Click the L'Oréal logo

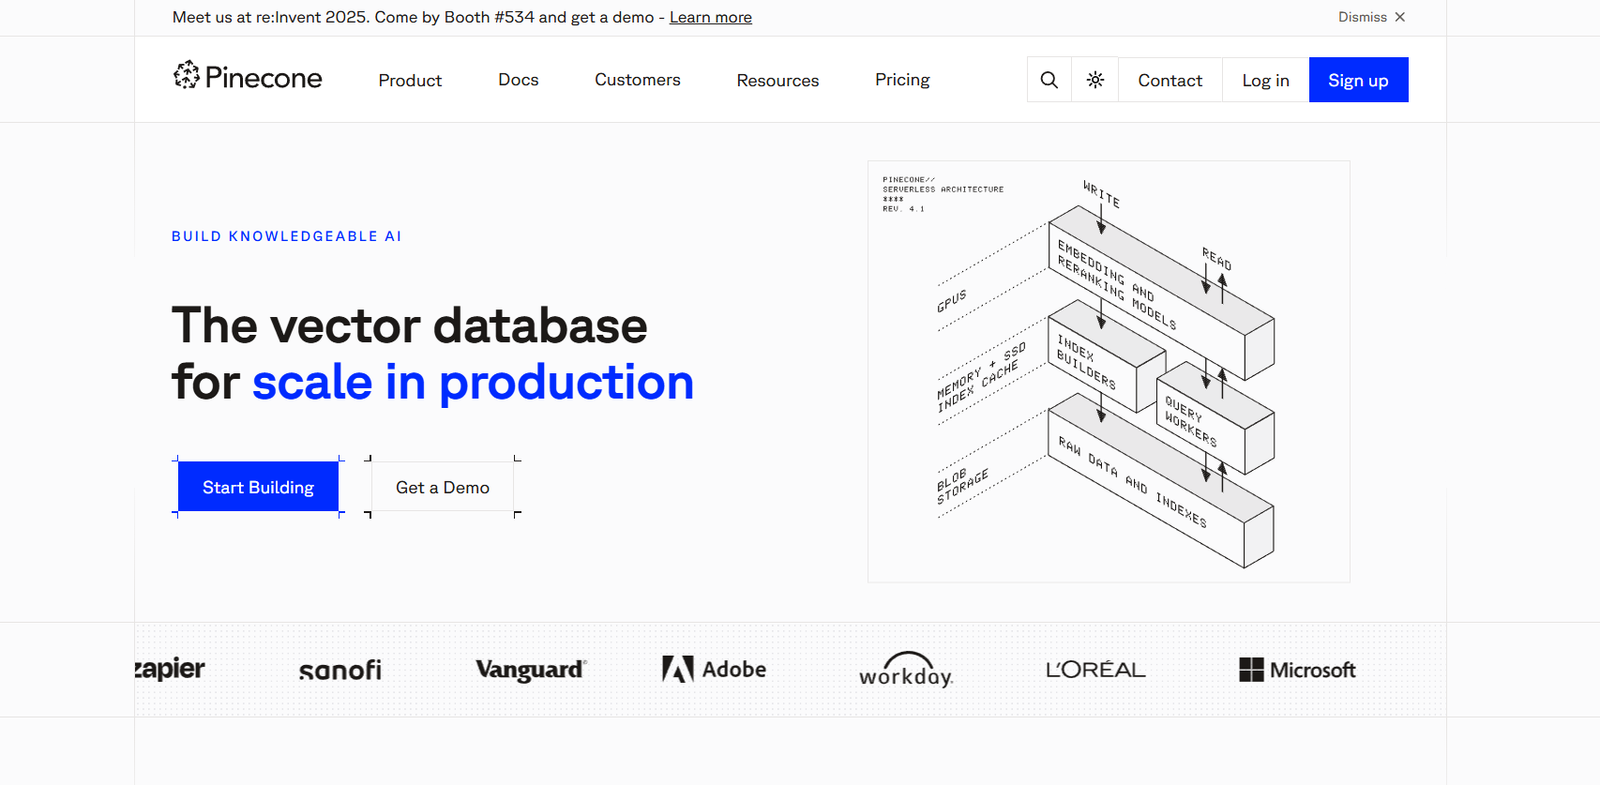tap(1095, 670)
